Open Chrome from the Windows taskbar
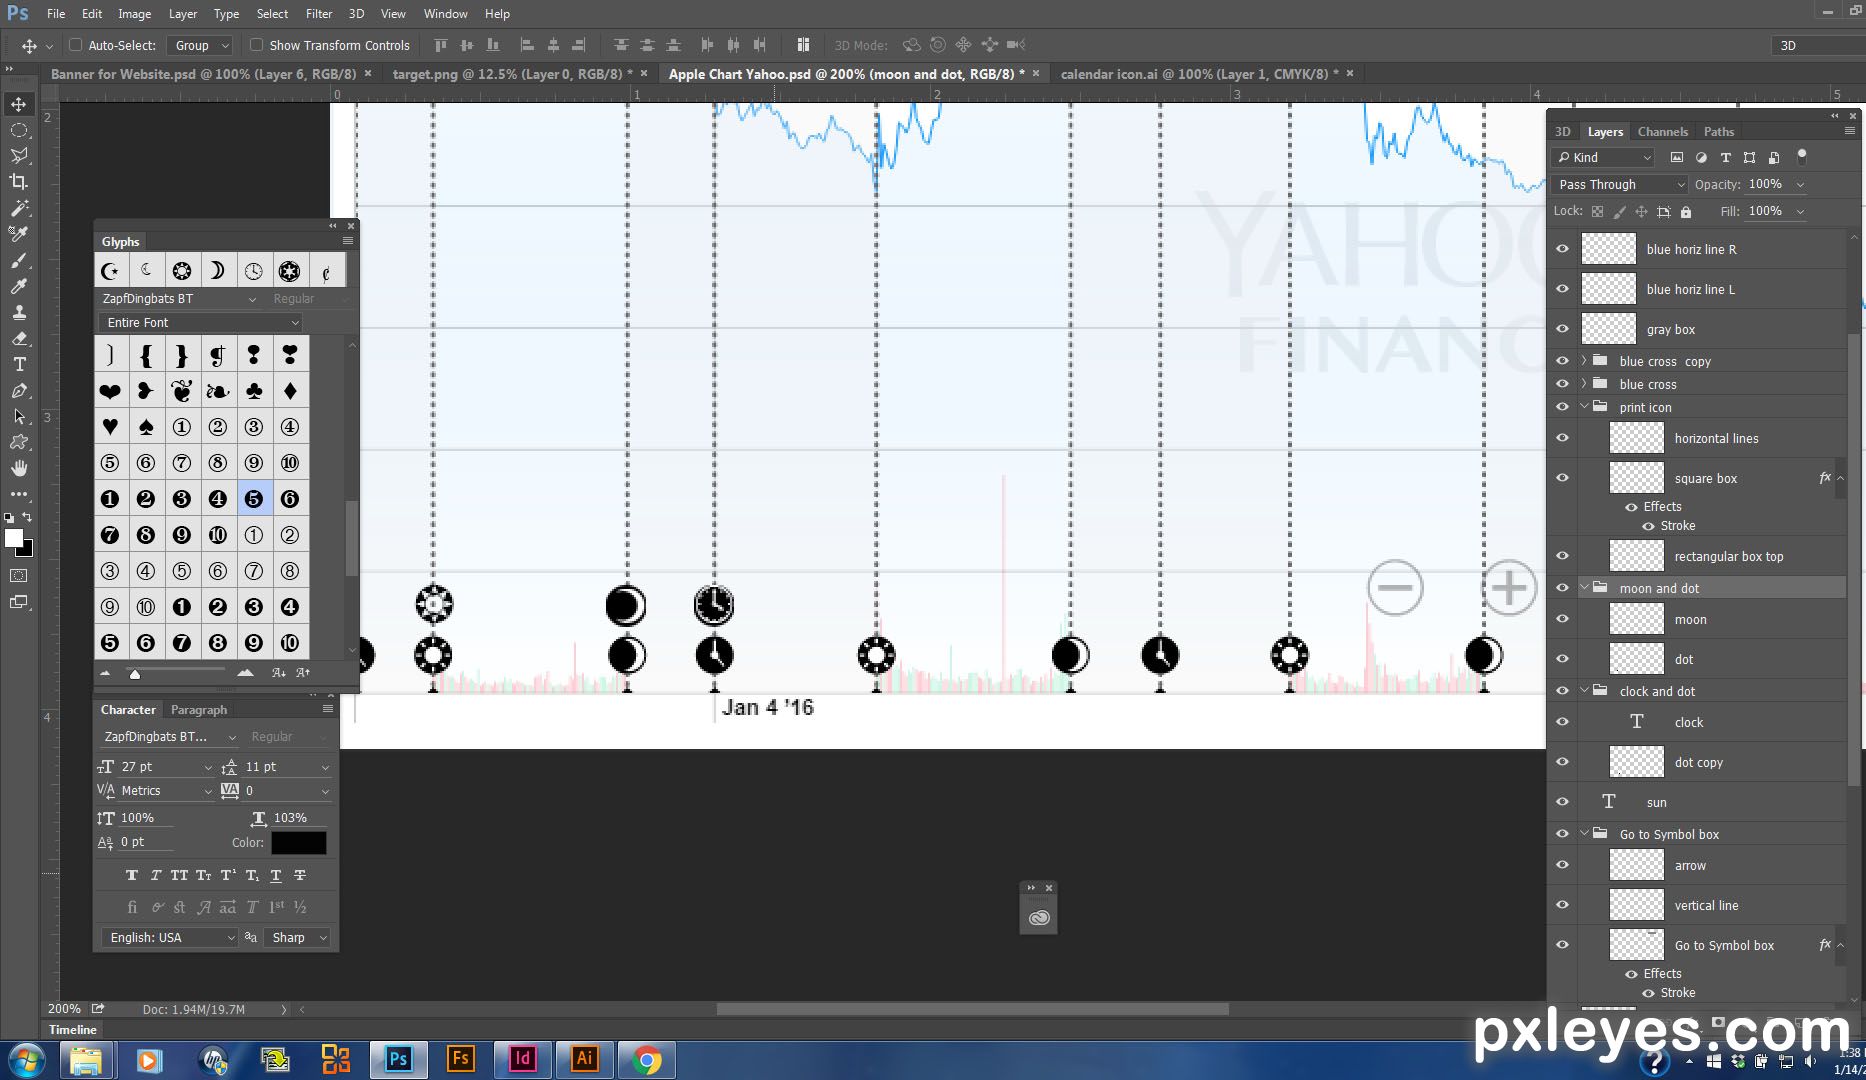 pos(647,1059)
